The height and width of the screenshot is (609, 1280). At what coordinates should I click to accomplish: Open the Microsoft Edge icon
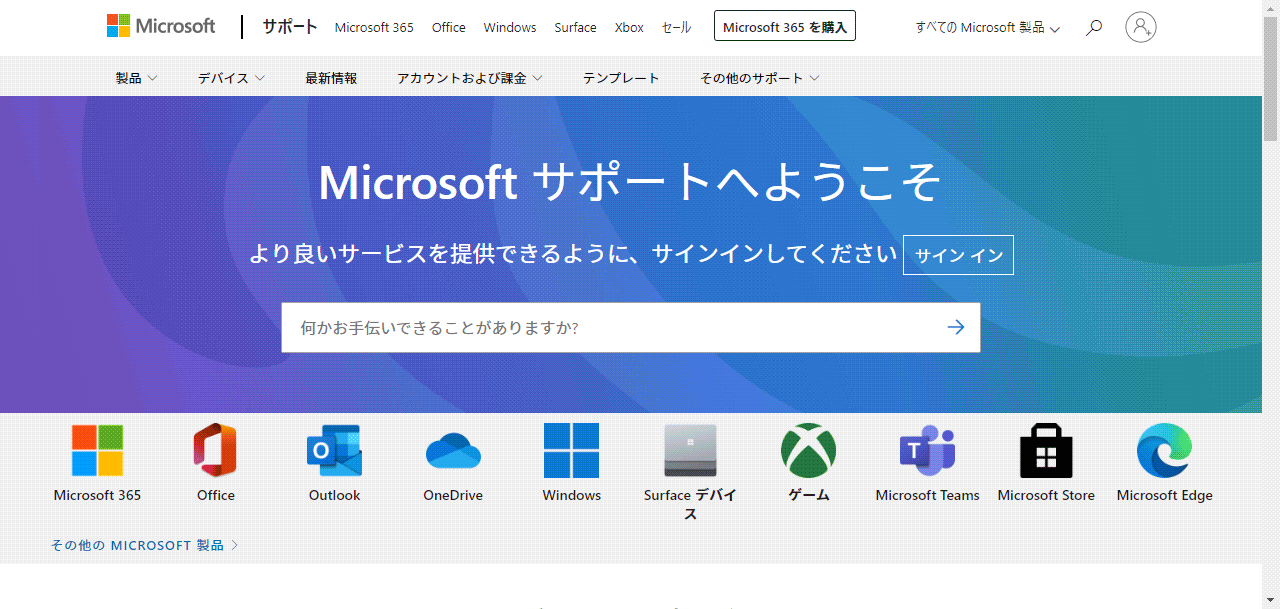1164,450
